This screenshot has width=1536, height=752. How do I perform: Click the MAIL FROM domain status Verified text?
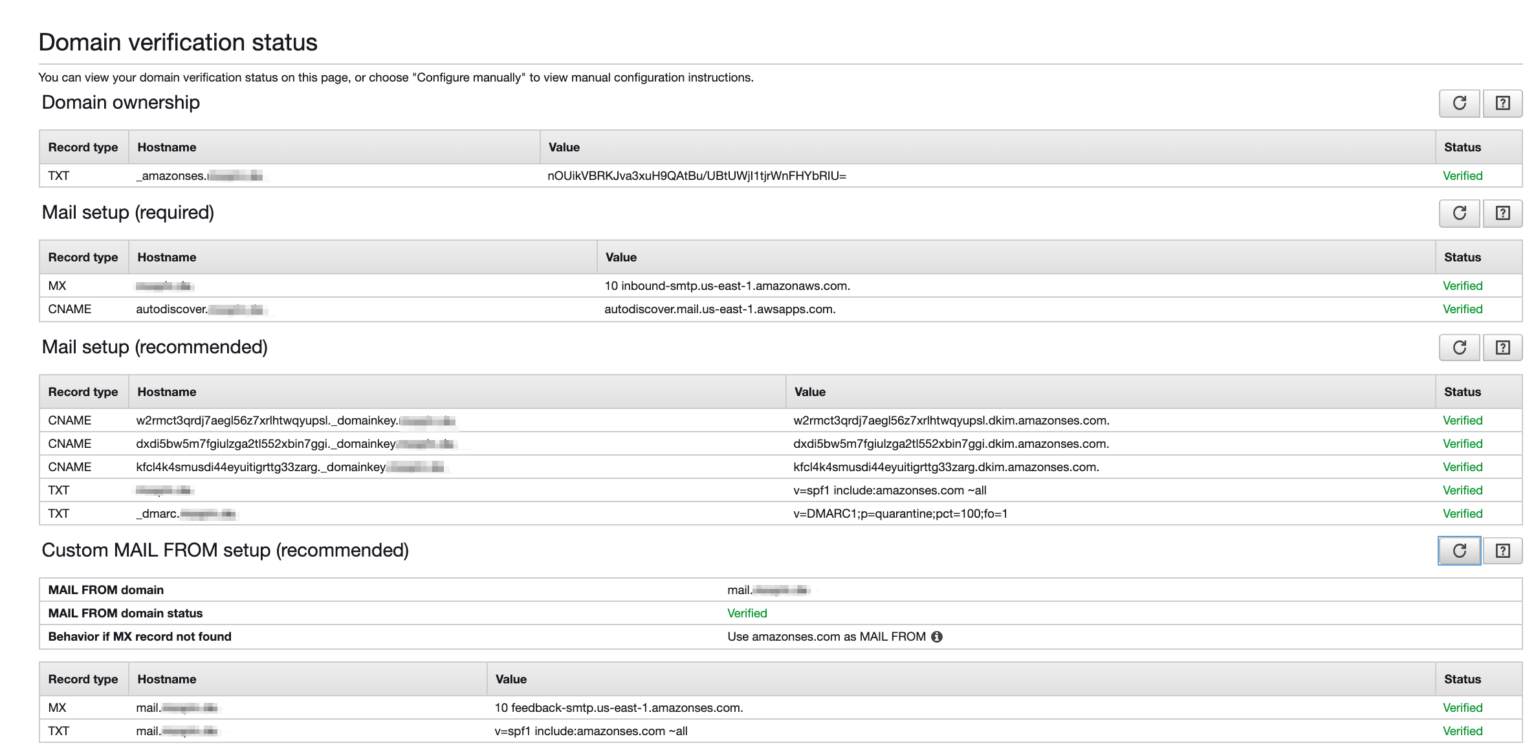pyautogui.click(x=747, y=613)
